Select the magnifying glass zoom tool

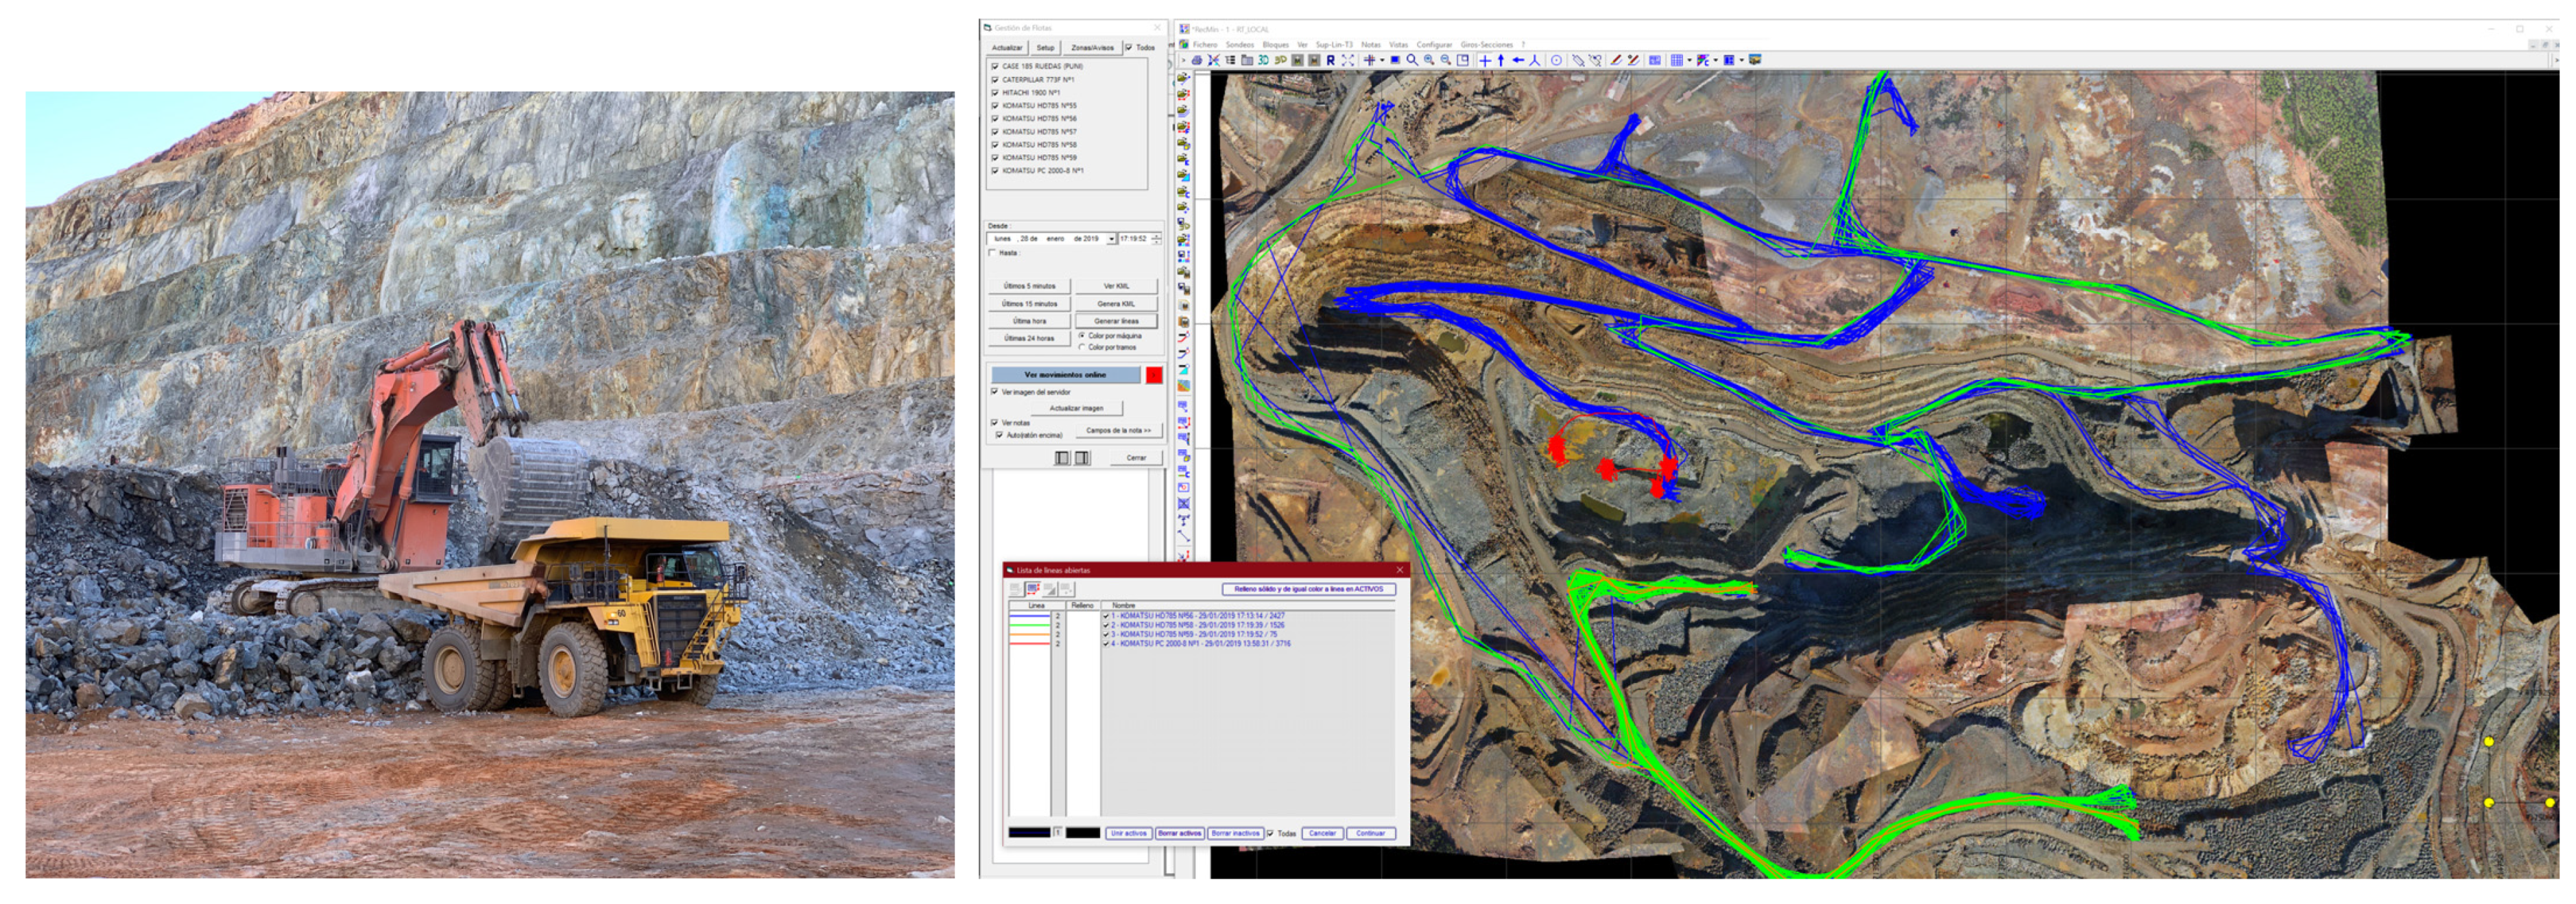point(1412,60)
